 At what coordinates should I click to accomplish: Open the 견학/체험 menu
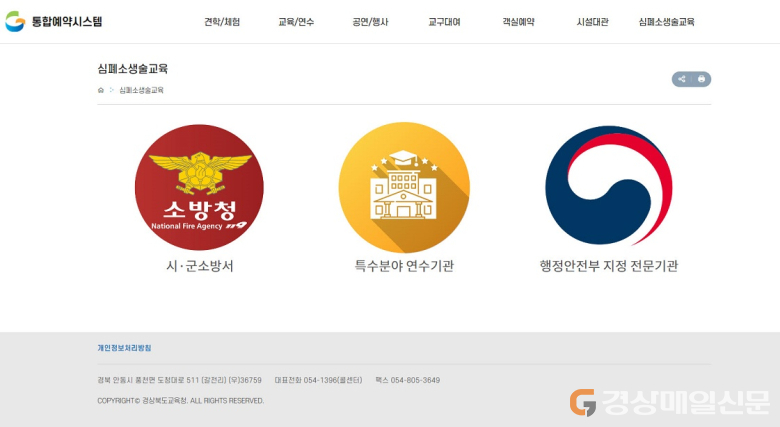coord(222,22)
